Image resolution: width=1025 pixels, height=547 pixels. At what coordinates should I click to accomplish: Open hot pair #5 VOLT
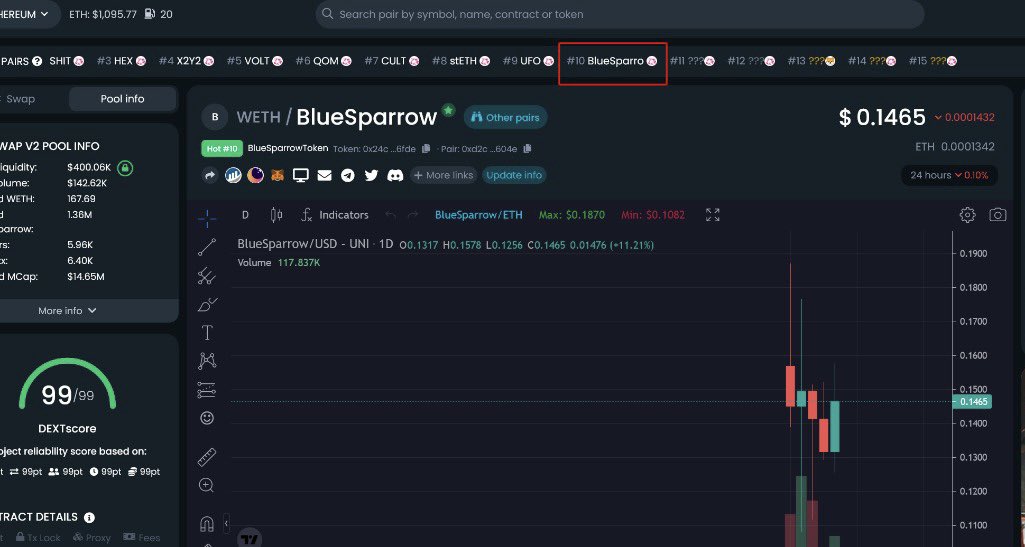coord(254,61)
